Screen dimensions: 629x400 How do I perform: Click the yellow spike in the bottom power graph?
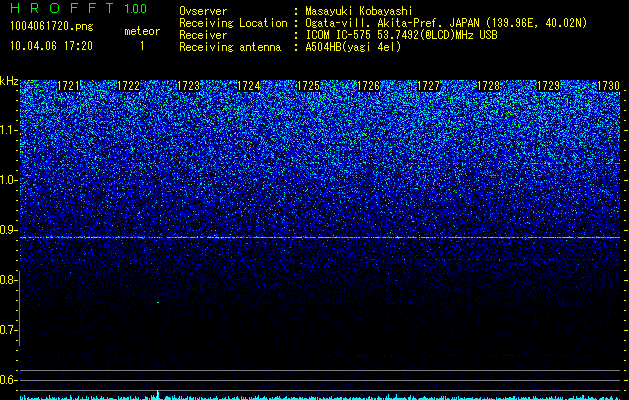point(158,394)
